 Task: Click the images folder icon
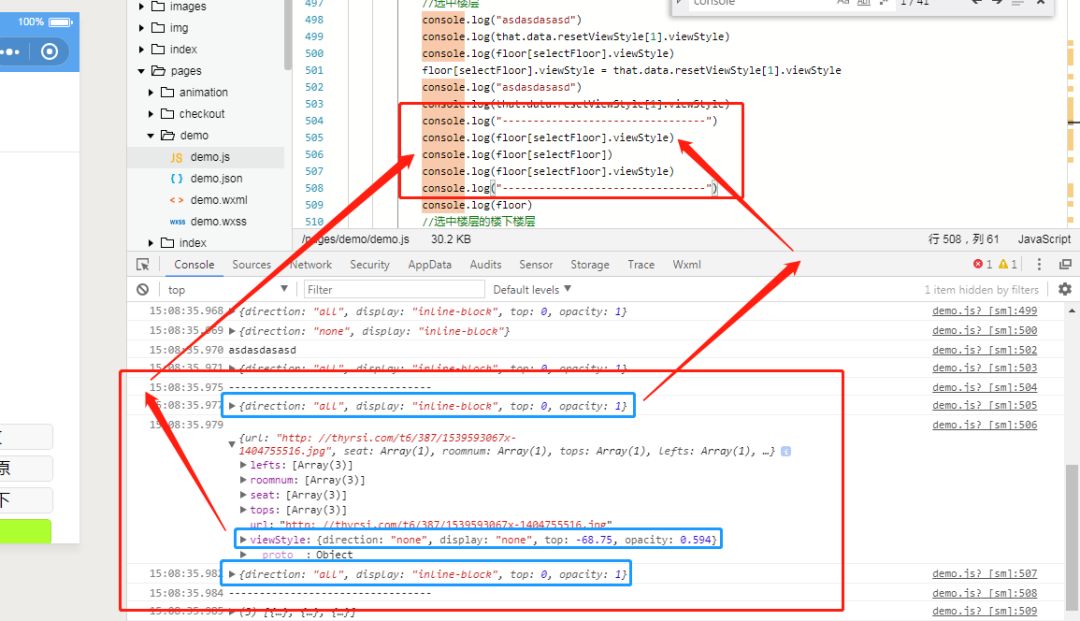(158, 6)
